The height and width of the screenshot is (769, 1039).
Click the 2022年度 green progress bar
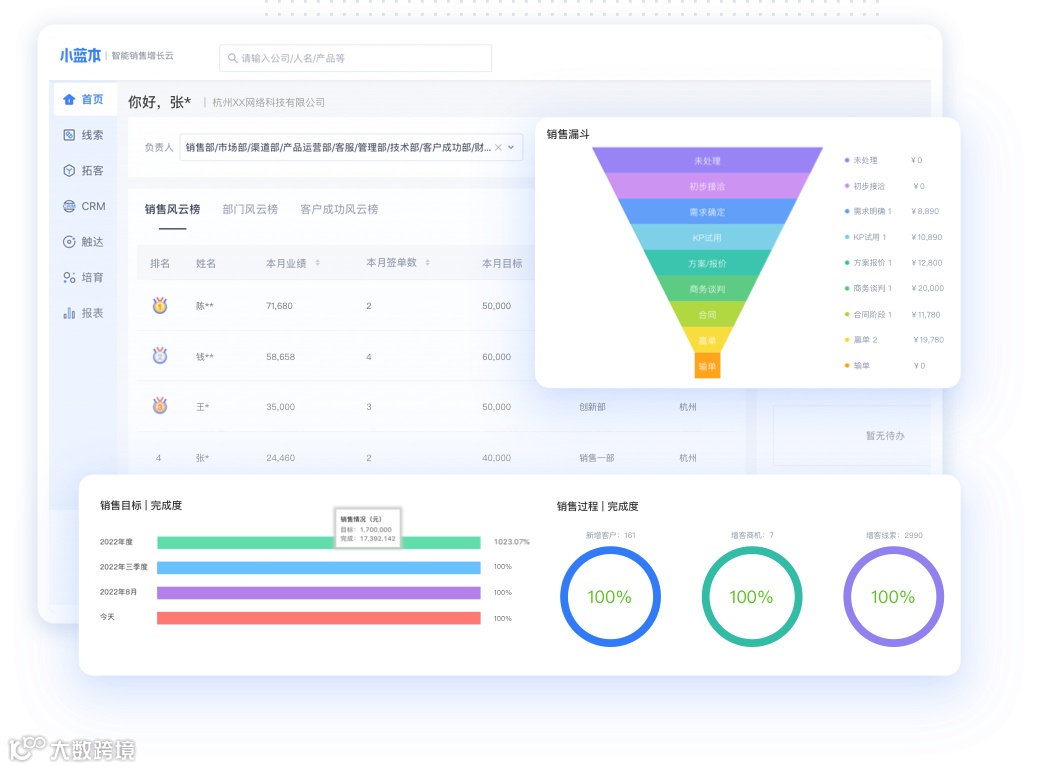[x=319, y=542]
